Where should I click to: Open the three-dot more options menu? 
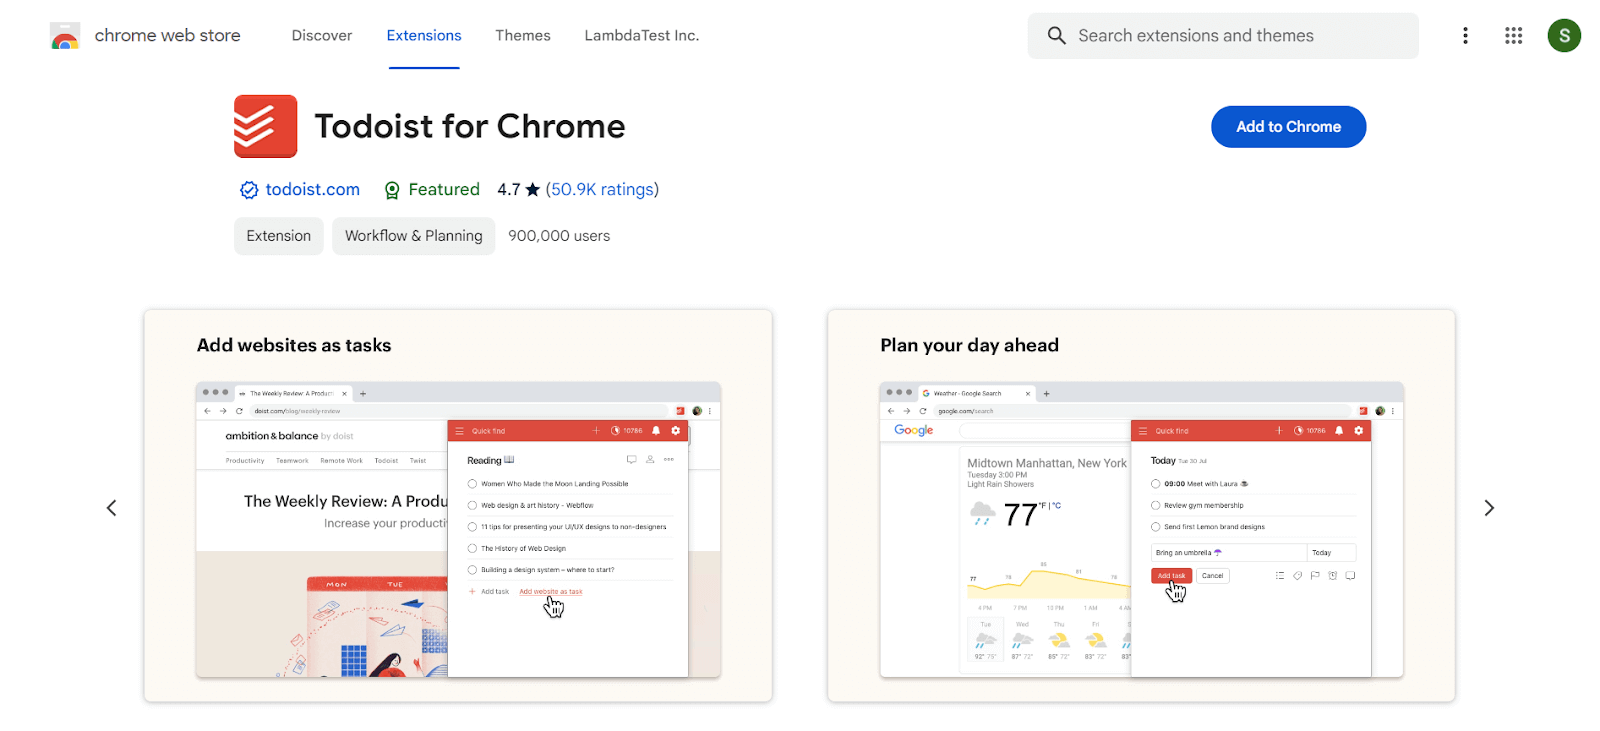(x=1465, y=36)
